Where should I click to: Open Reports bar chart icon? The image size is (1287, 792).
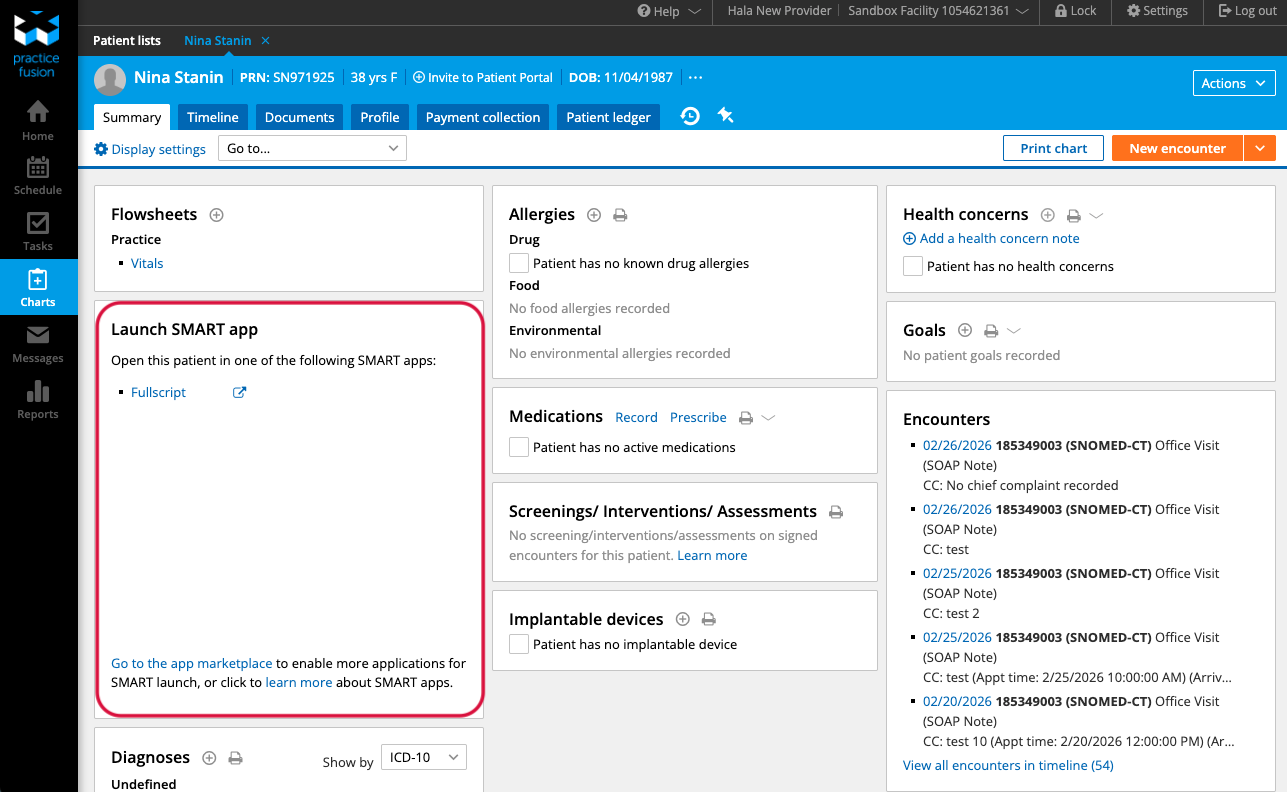pos(38,399)
